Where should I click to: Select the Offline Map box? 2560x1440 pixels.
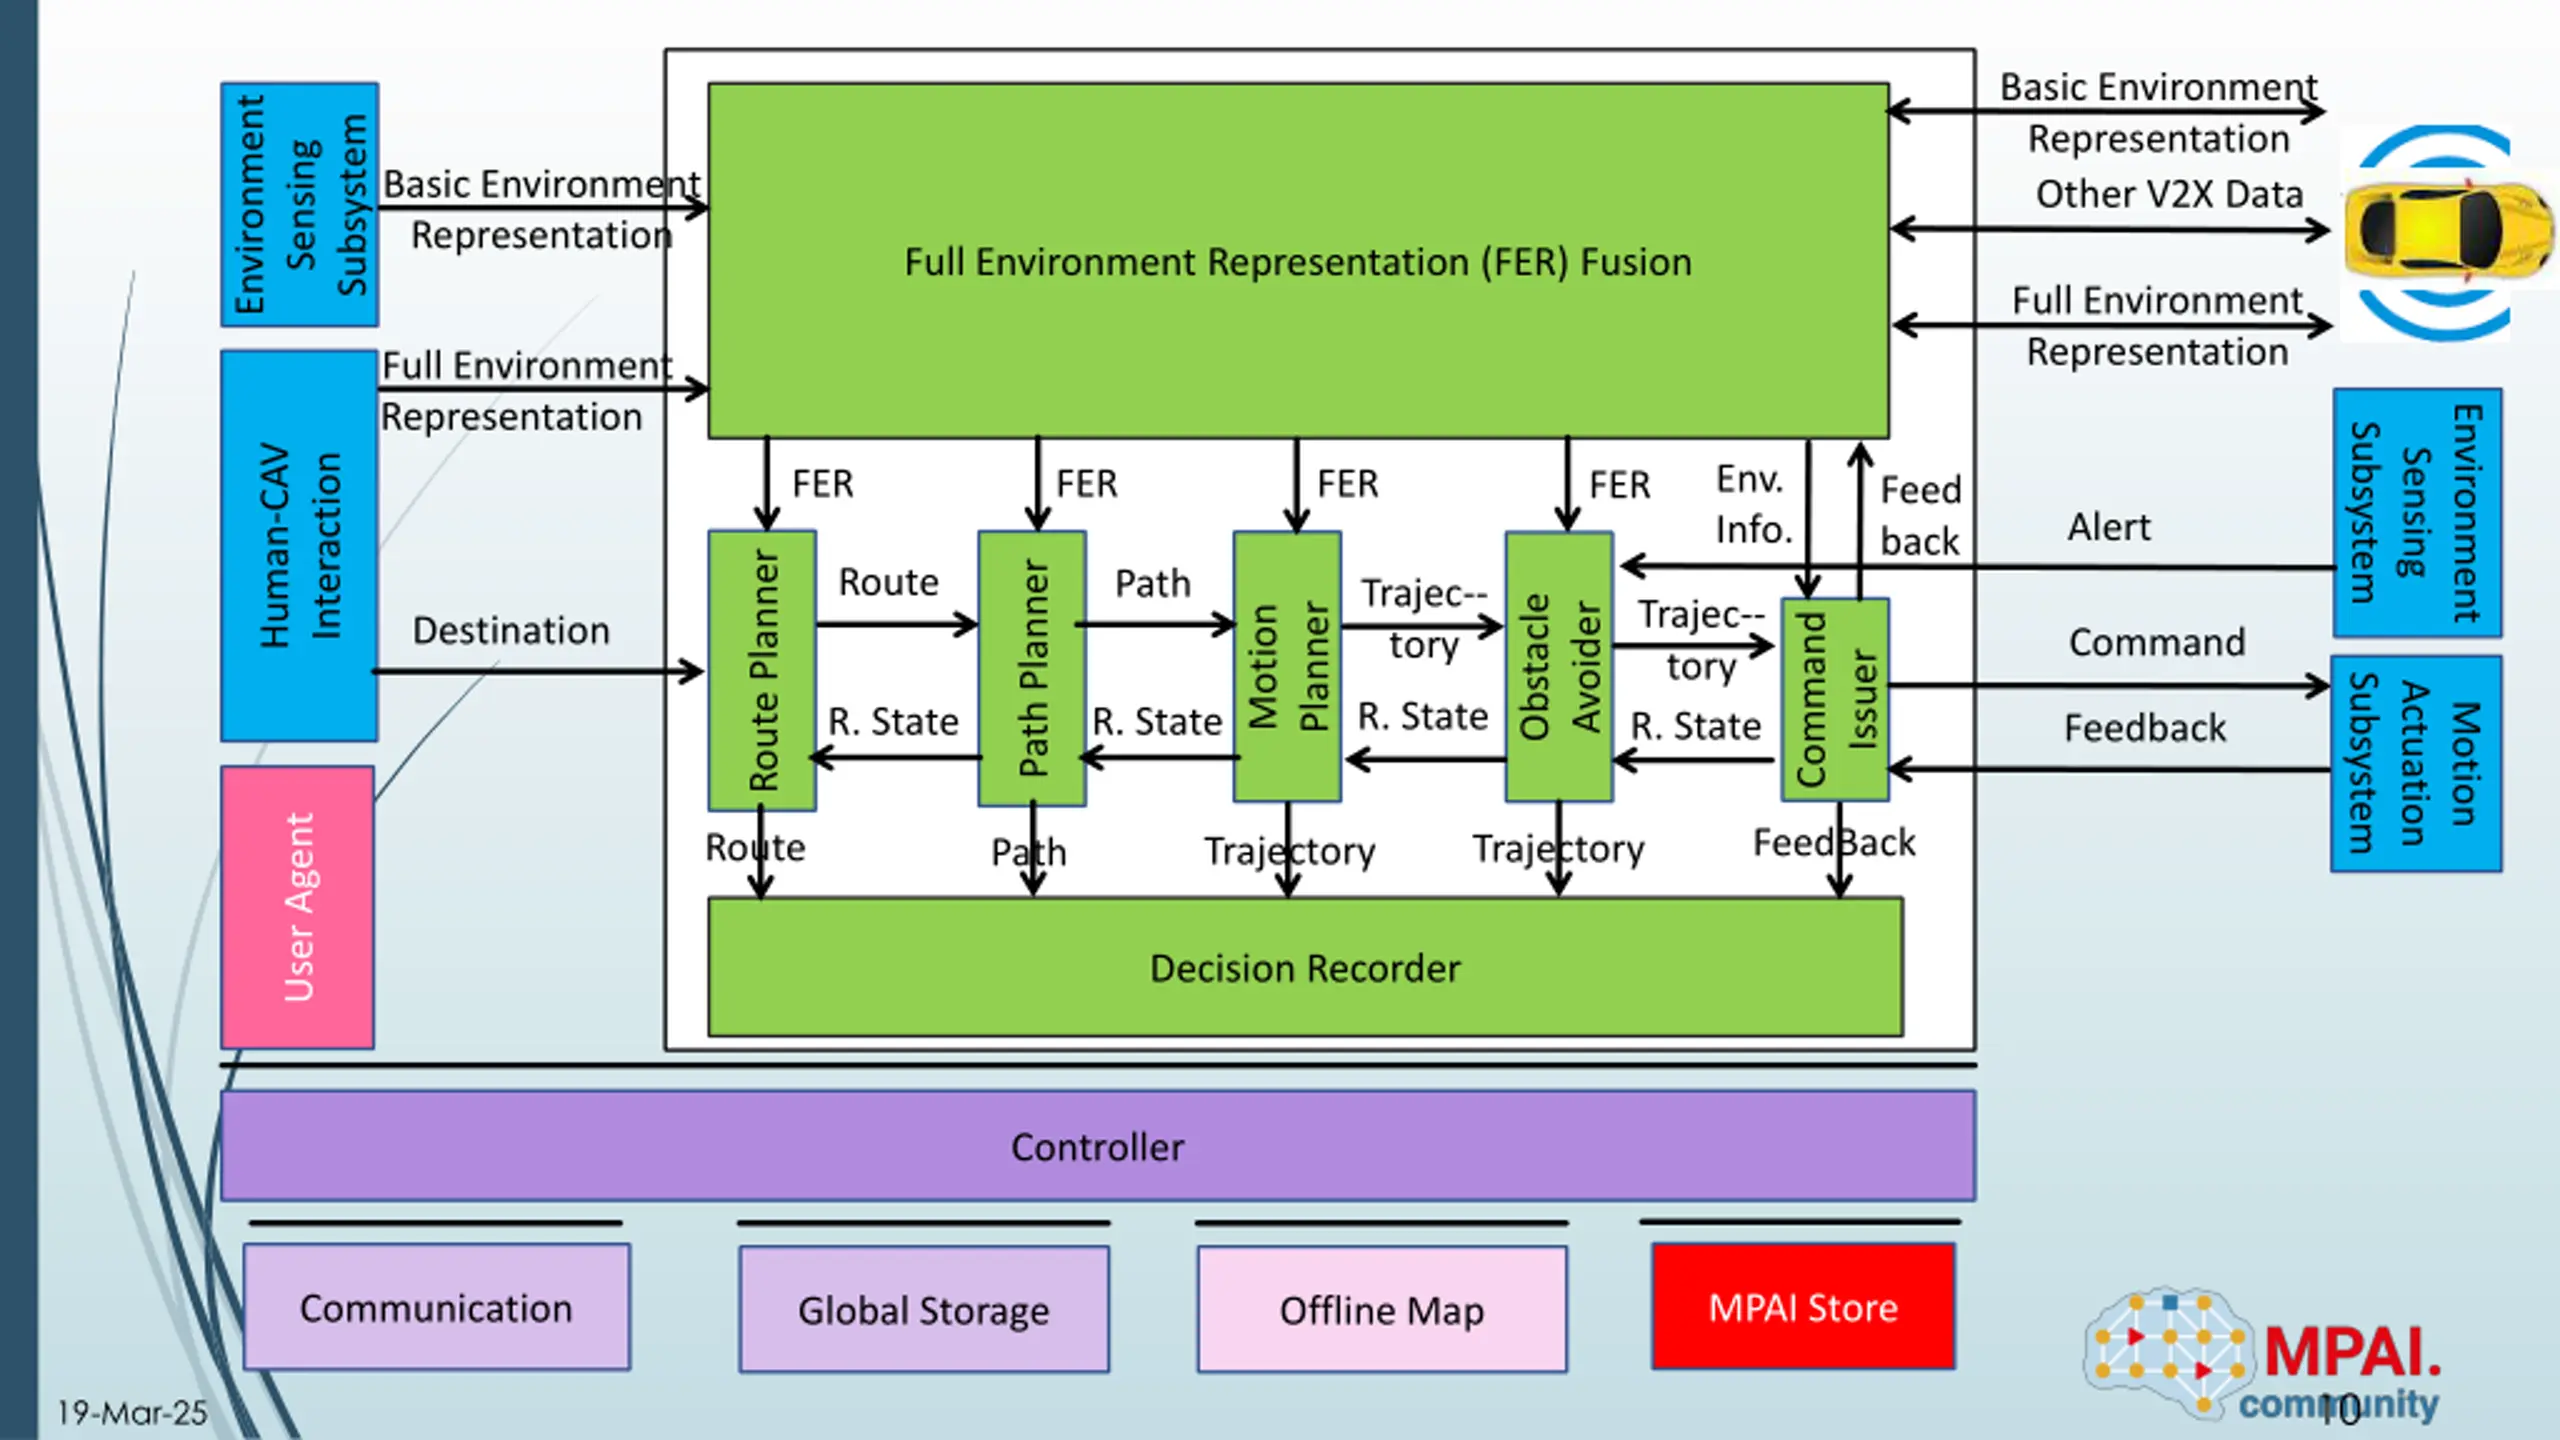coord(1382,1309)
